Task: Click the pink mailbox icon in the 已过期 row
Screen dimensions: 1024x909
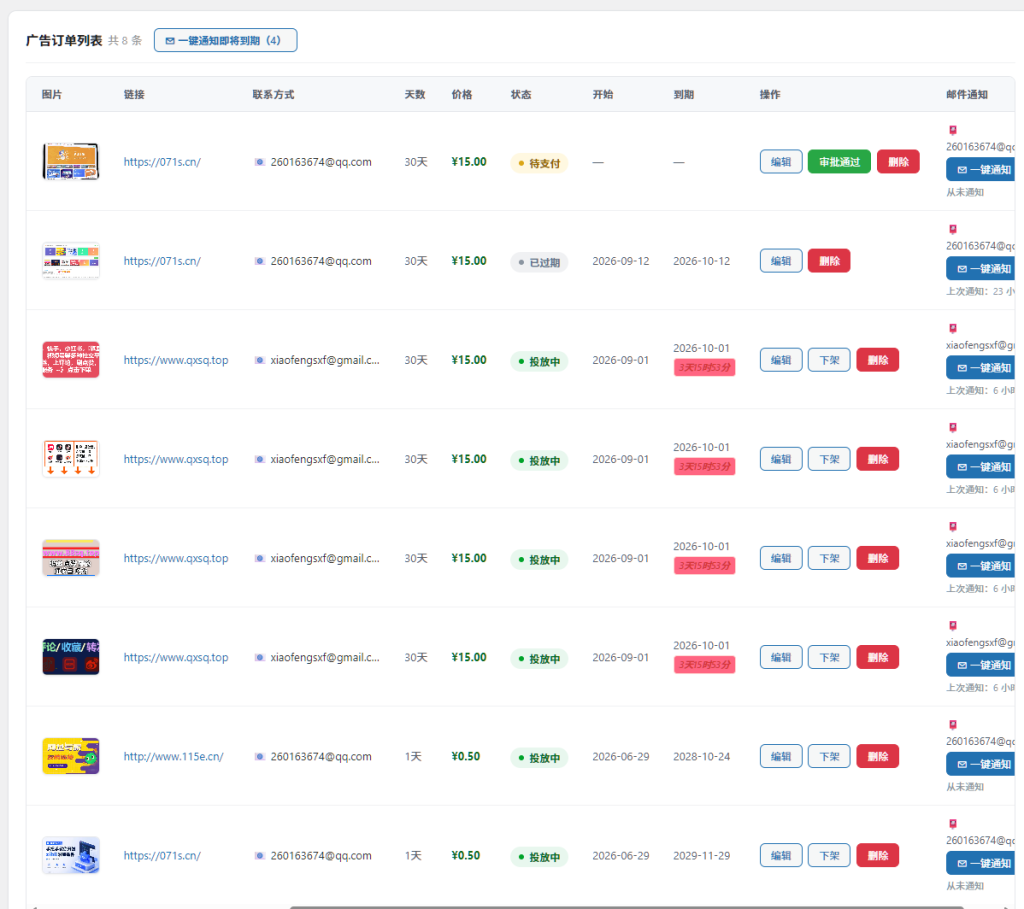Action: pos(953,229)
